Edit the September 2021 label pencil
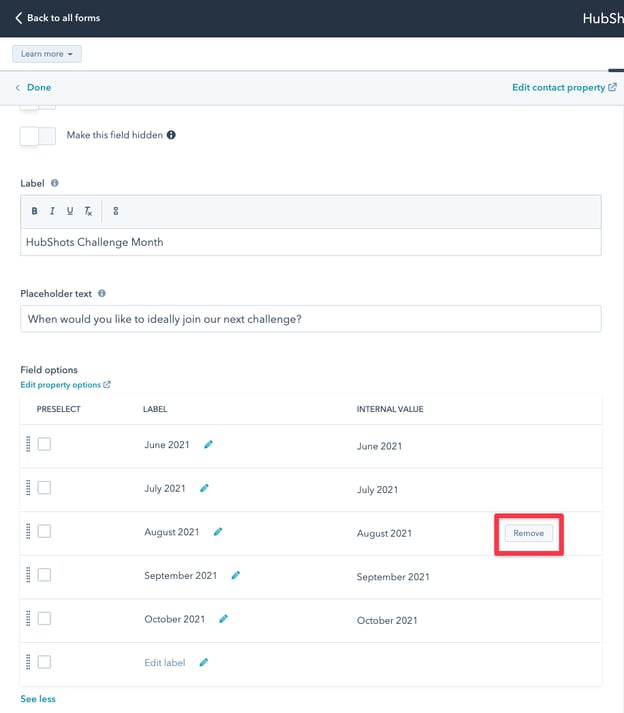Viewport: 624px width, 713px height. [x=236, y=576]
